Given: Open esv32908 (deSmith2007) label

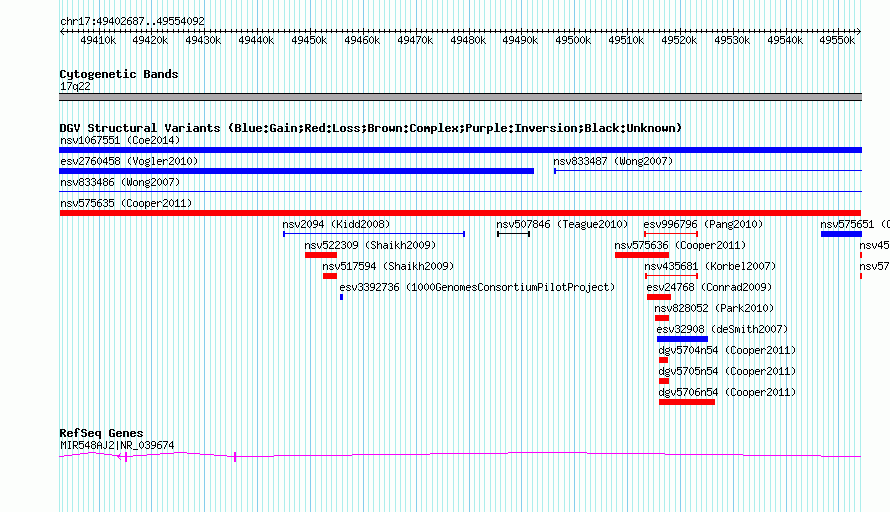Looking at the screenshot, I should [x=722, y=329].
